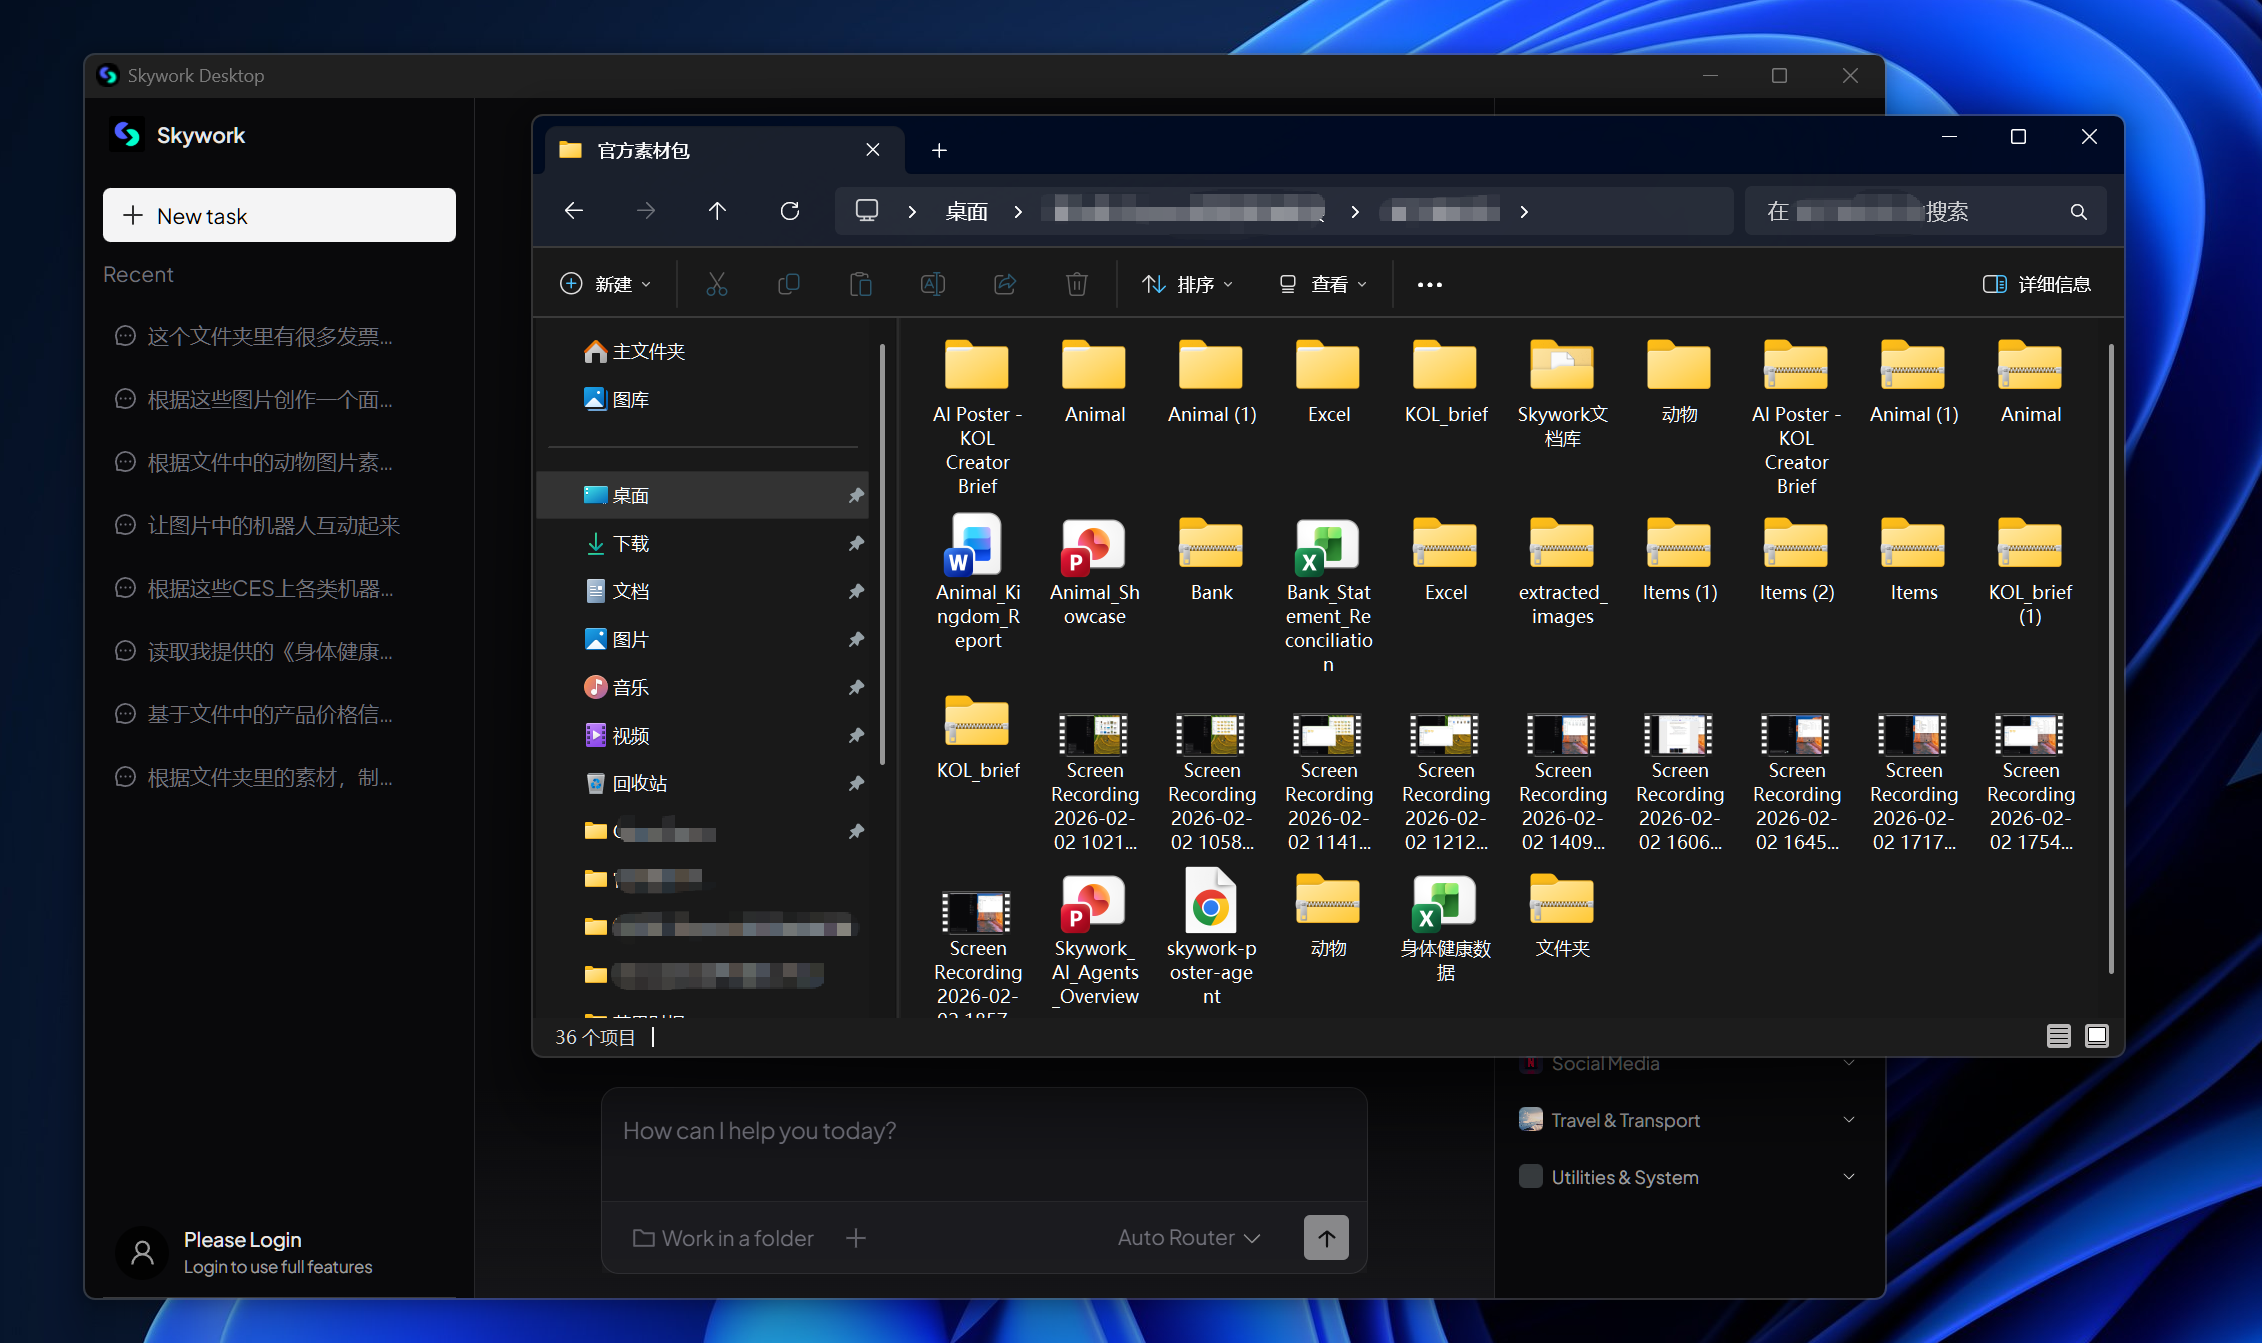
Task: Click the search magnifier icon
Action: point(2078,211)
